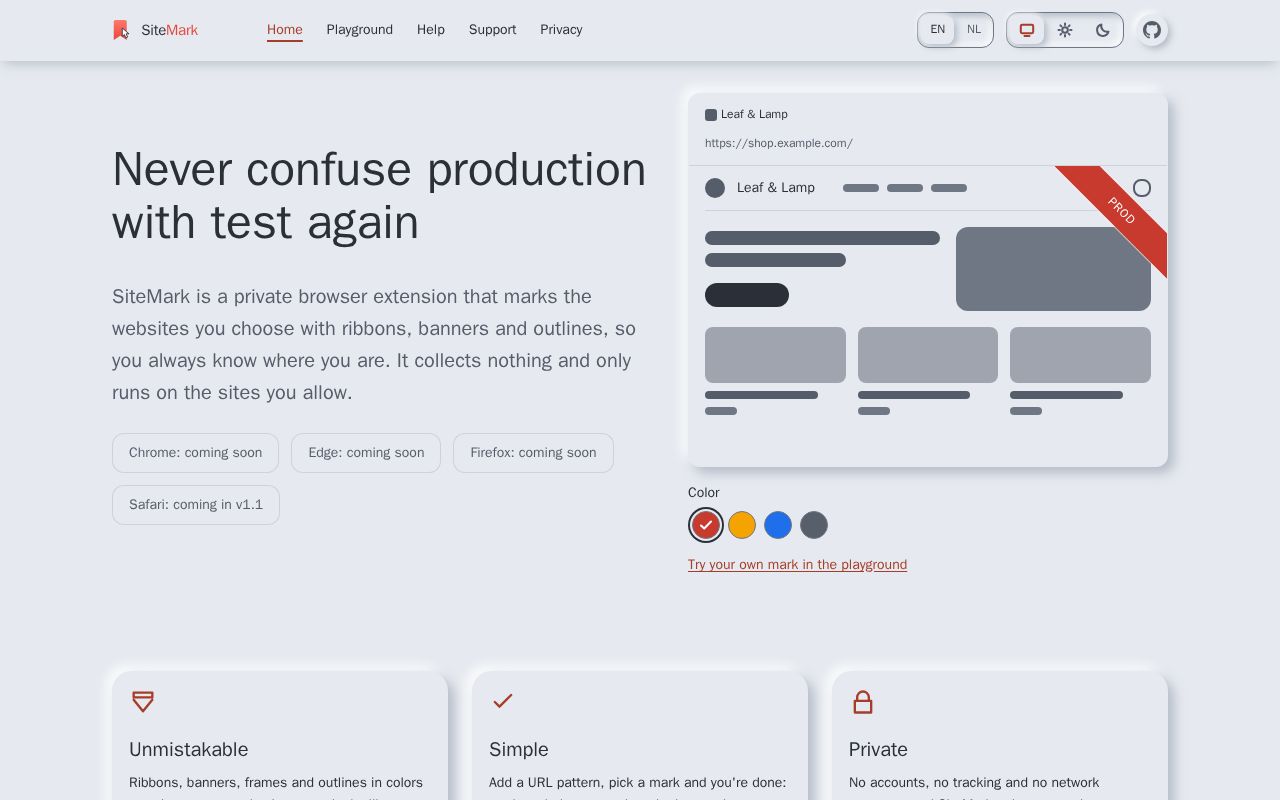
Task: Switch to light theme sun icon
Action: [1065, 30]
